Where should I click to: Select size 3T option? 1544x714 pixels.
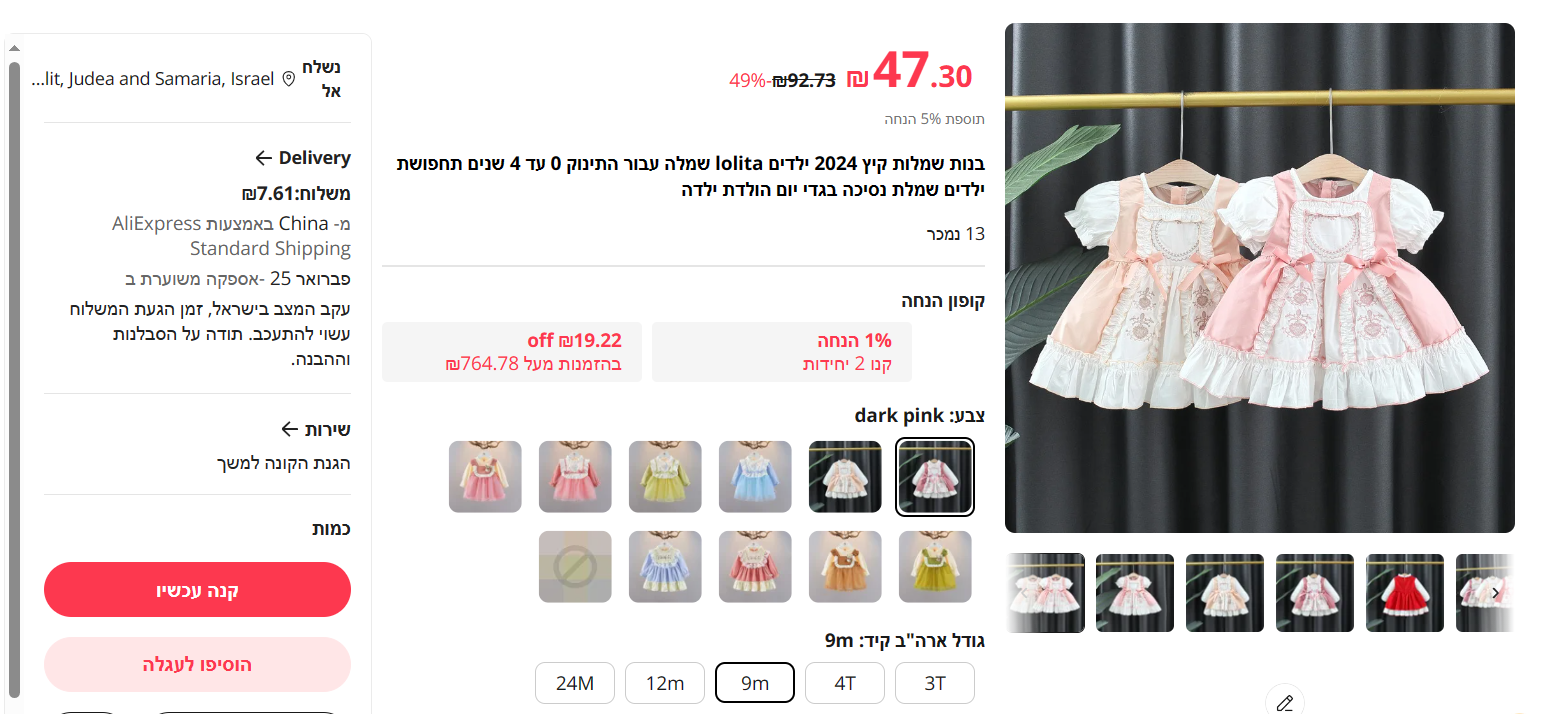pos(935,683)
